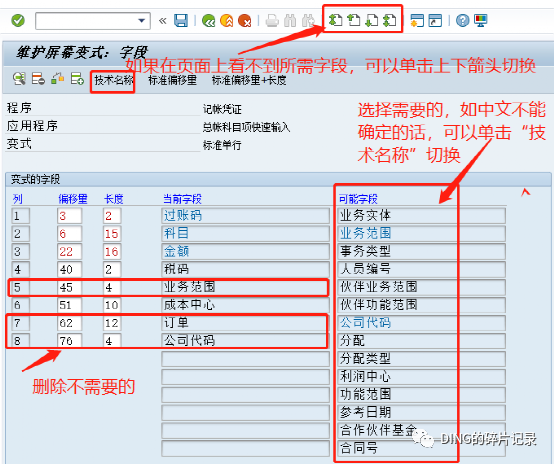Jump to Last Page icon
This screenshot has width=554, height=464.
389,20
